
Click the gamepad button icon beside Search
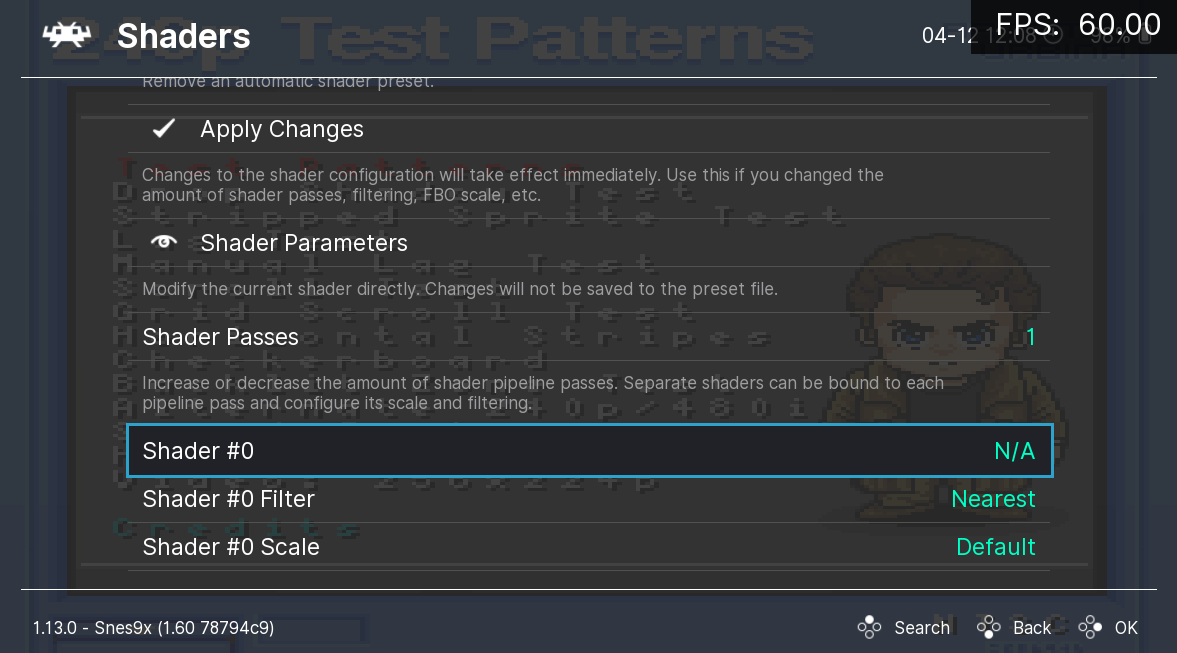point(869,627)
